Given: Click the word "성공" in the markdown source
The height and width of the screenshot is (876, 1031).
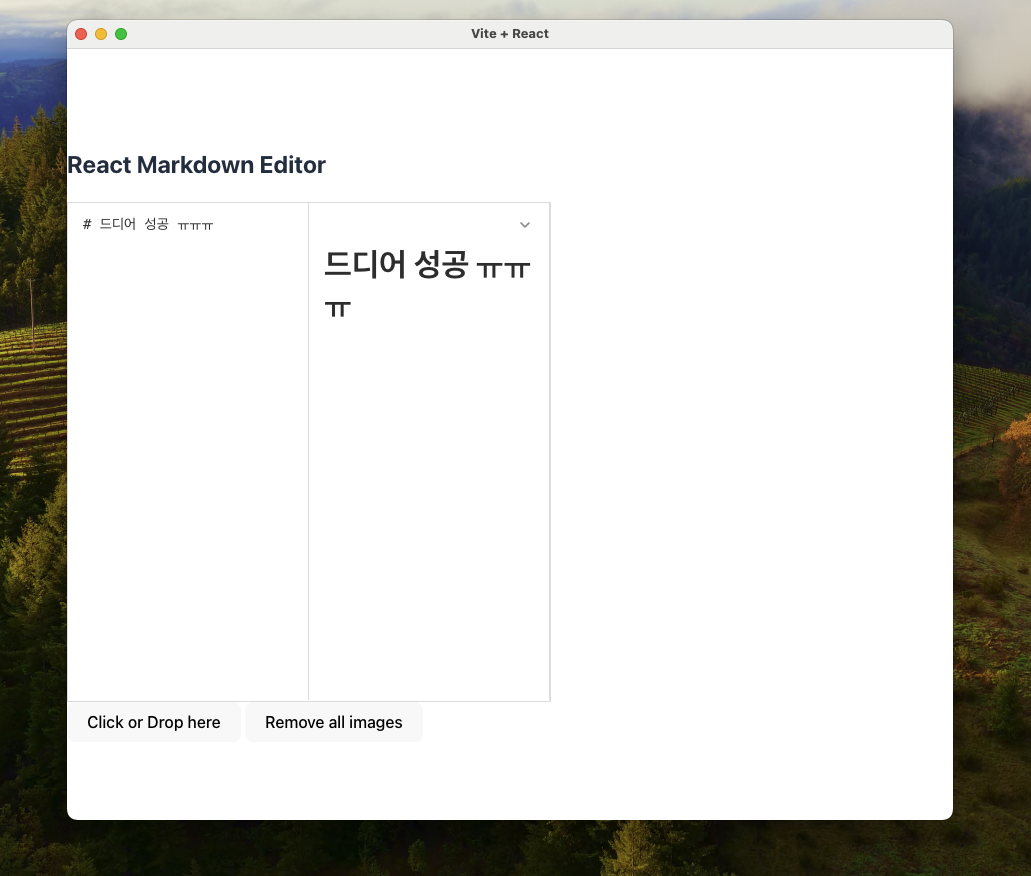Looking at the screenshot, I should [x=156, y=224].
